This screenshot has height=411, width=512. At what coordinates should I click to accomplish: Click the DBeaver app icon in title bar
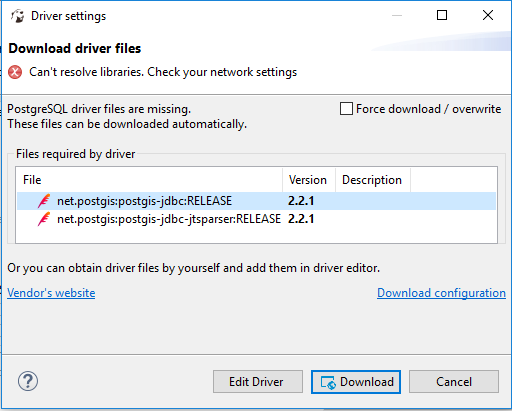coord(17,16)
